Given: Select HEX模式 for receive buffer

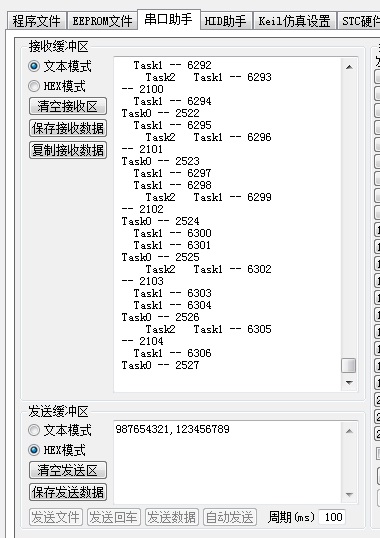Looking at the screenshot, I should tap(57, 86).
